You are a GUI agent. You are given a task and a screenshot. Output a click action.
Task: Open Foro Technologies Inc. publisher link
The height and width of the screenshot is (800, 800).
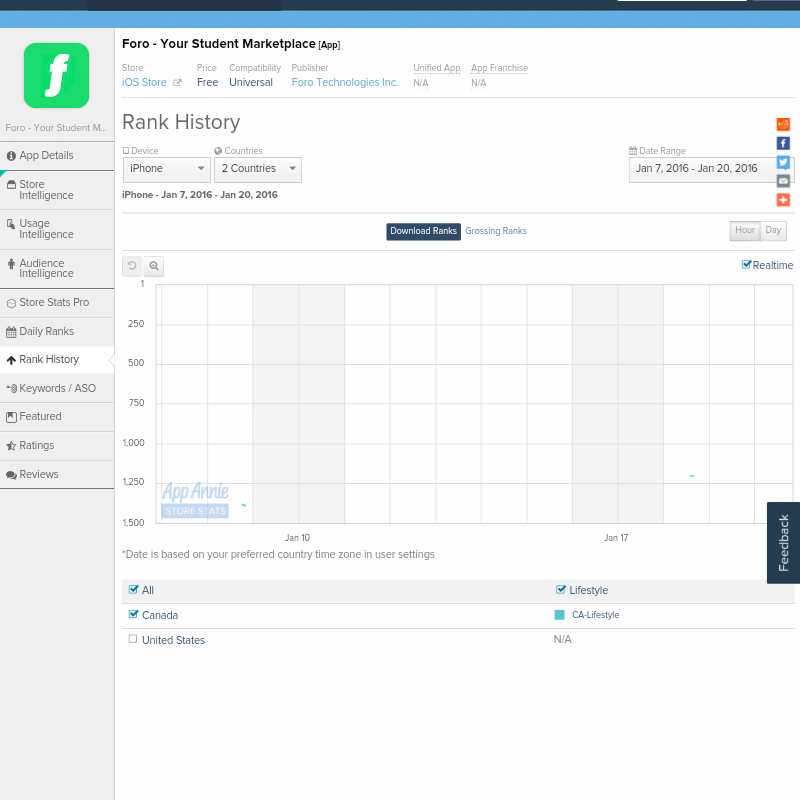(x=345, y=83)
